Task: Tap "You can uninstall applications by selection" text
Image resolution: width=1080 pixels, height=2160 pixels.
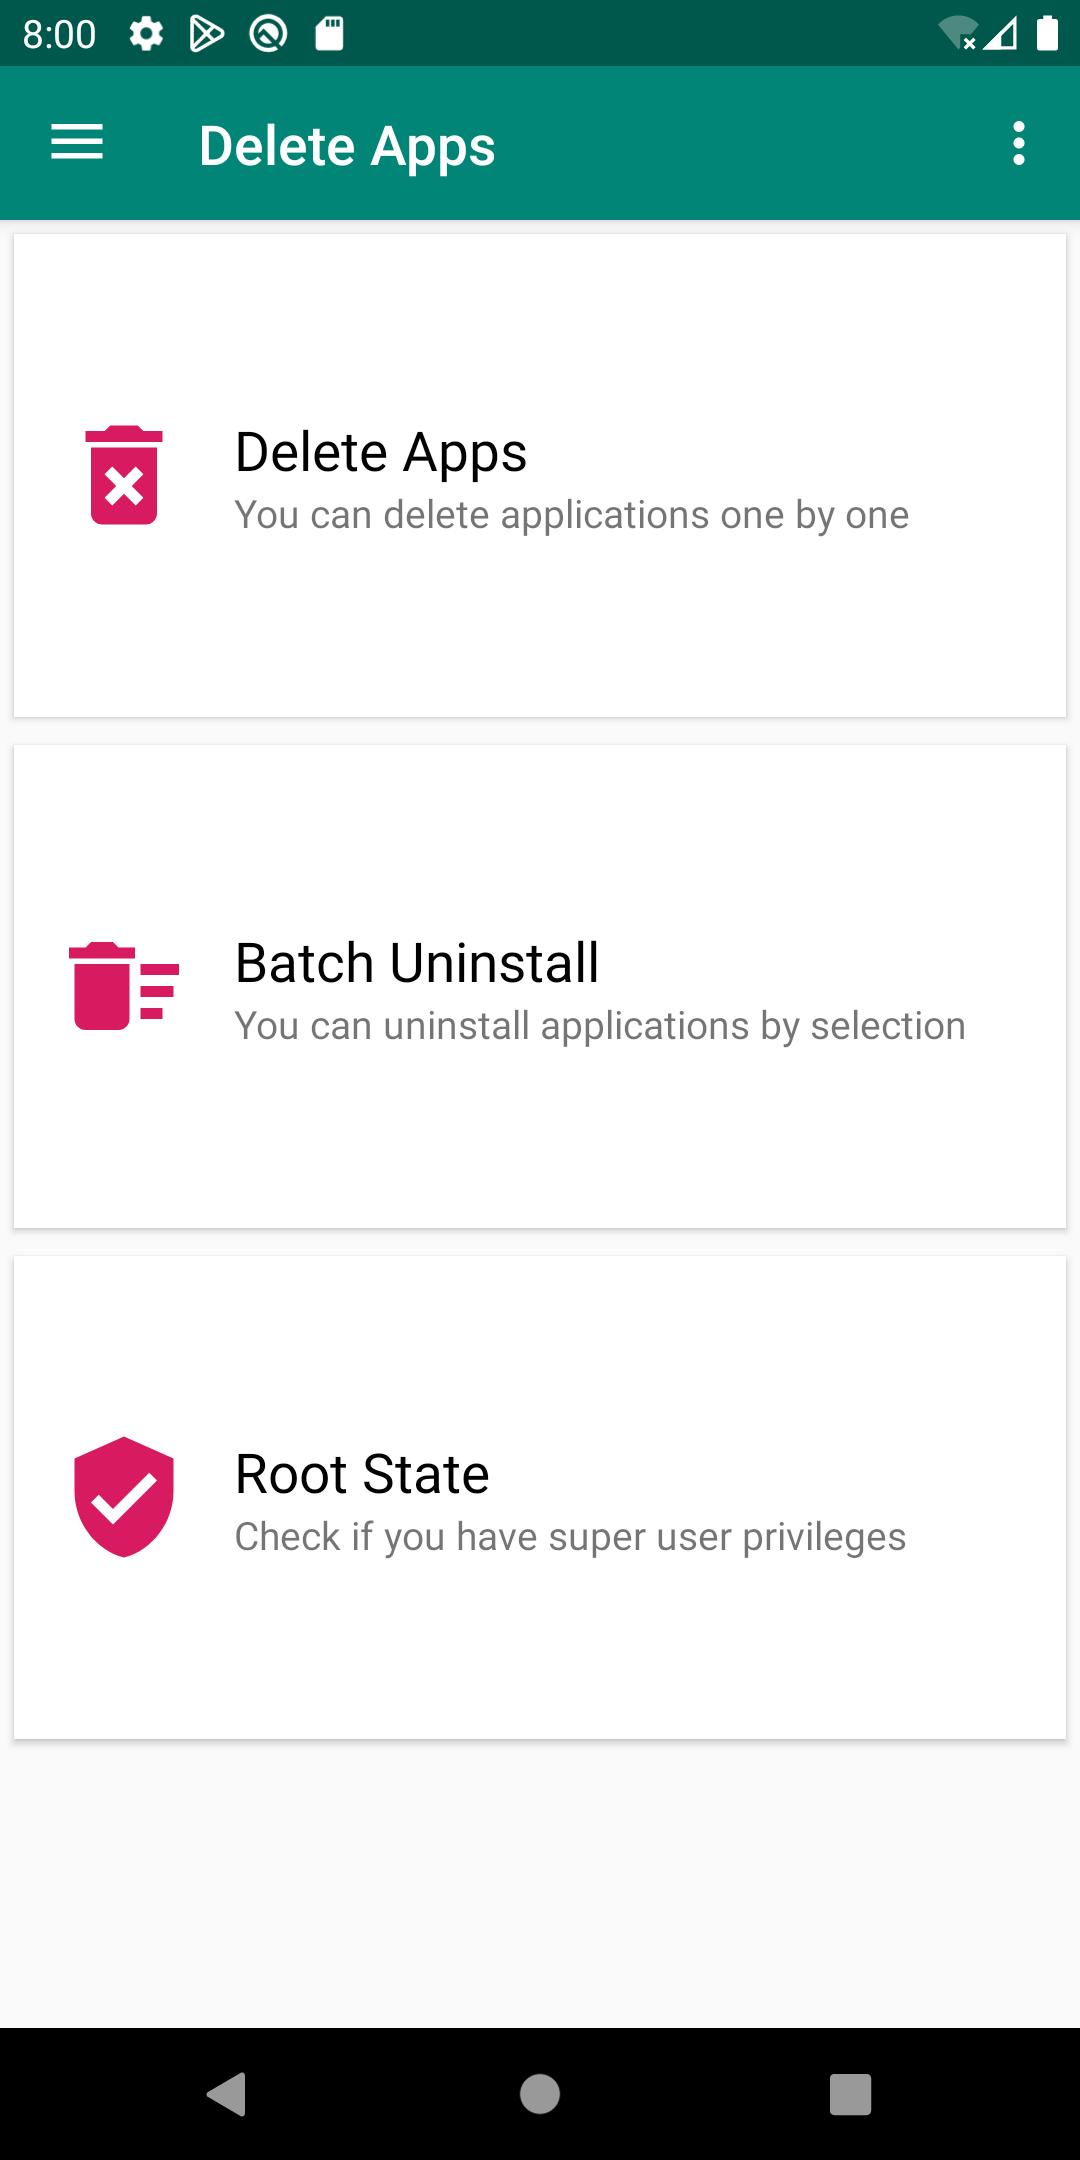Action: [x=600, y=1027]
